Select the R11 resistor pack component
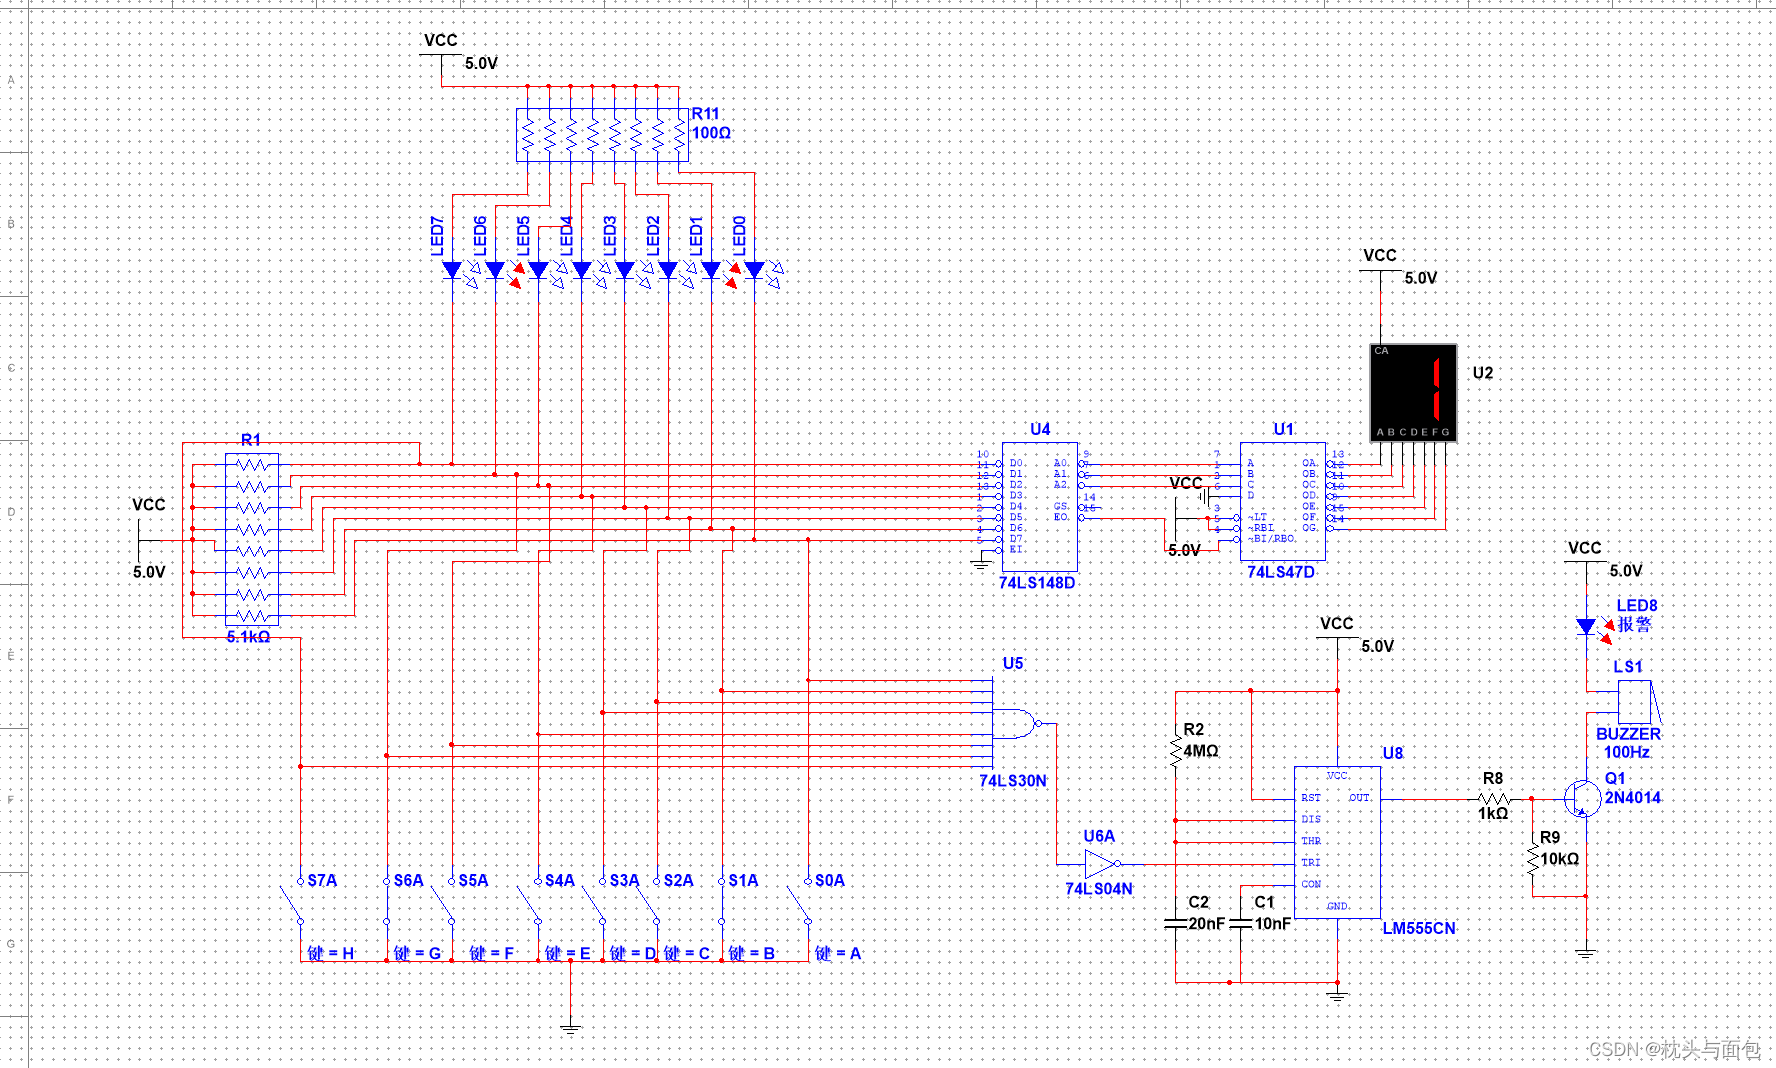 click(x=603, y=135)
